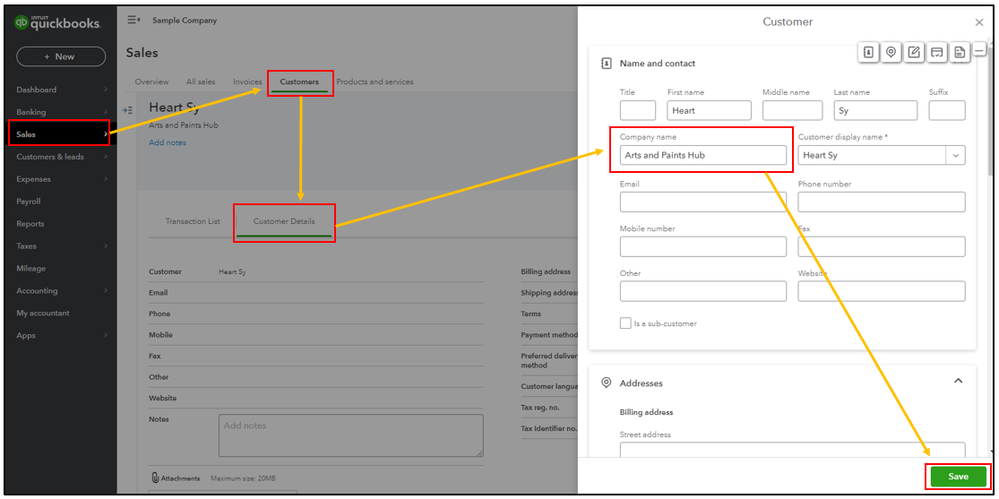This screenshot has width=999, height=499.
Task: Collapse the Addresses section chevron
Action: click(x=958, y=381)
